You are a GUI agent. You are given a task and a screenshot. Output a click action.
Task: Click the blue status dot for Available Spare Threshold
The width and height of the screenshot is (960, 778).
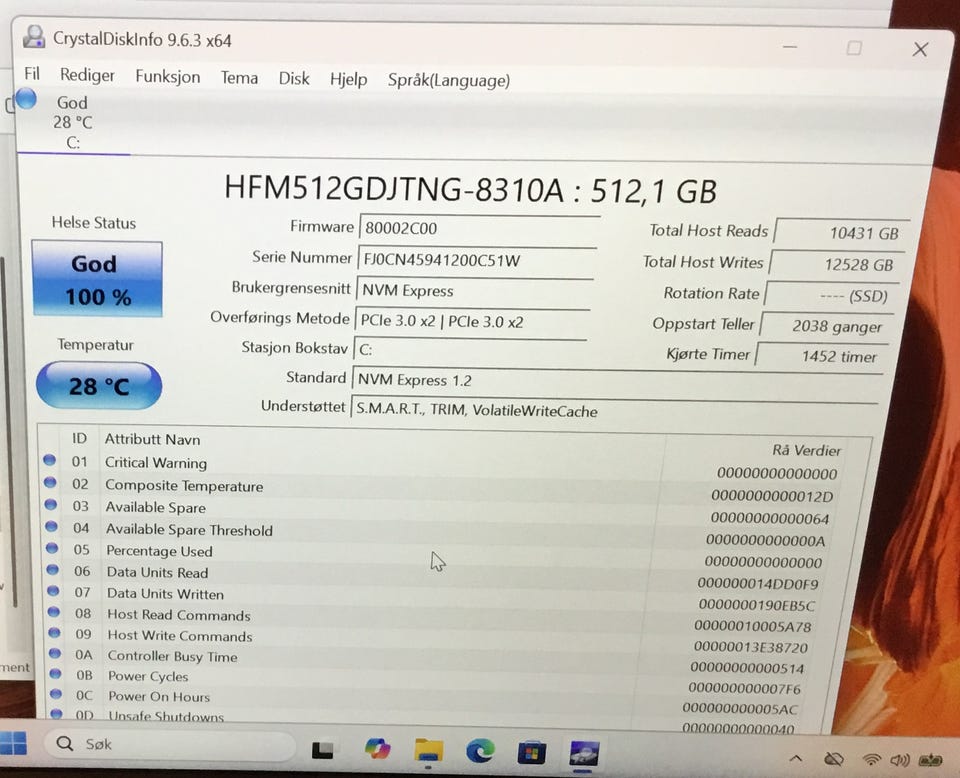click(51, 526)
